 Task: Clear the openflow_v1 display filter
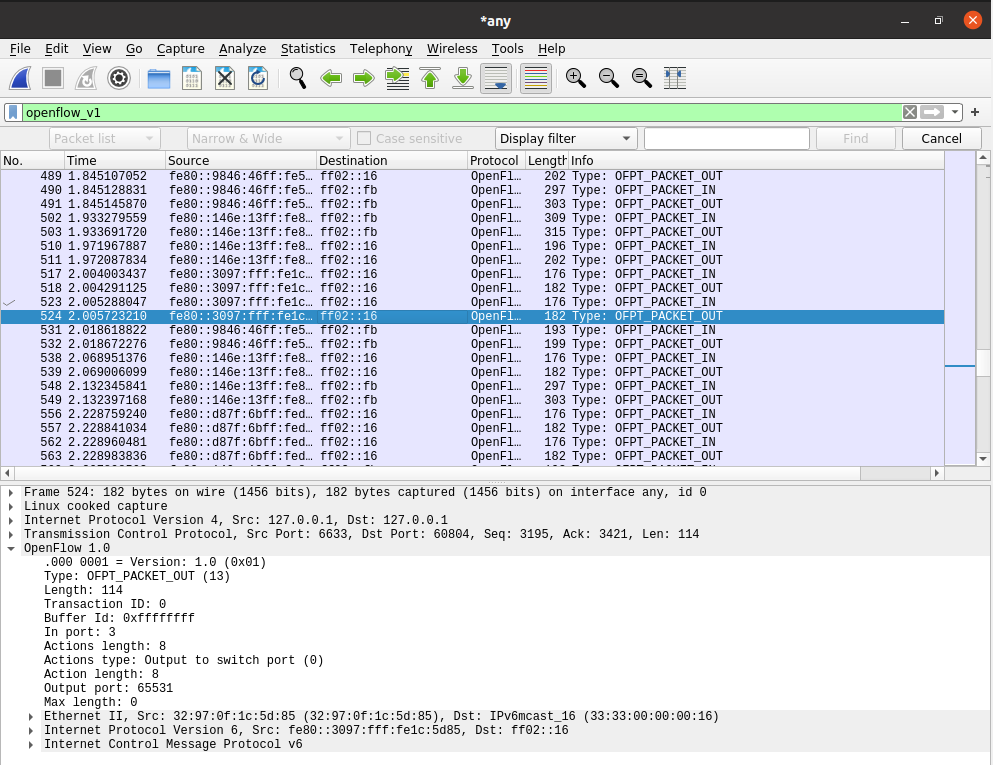(909, 112)
